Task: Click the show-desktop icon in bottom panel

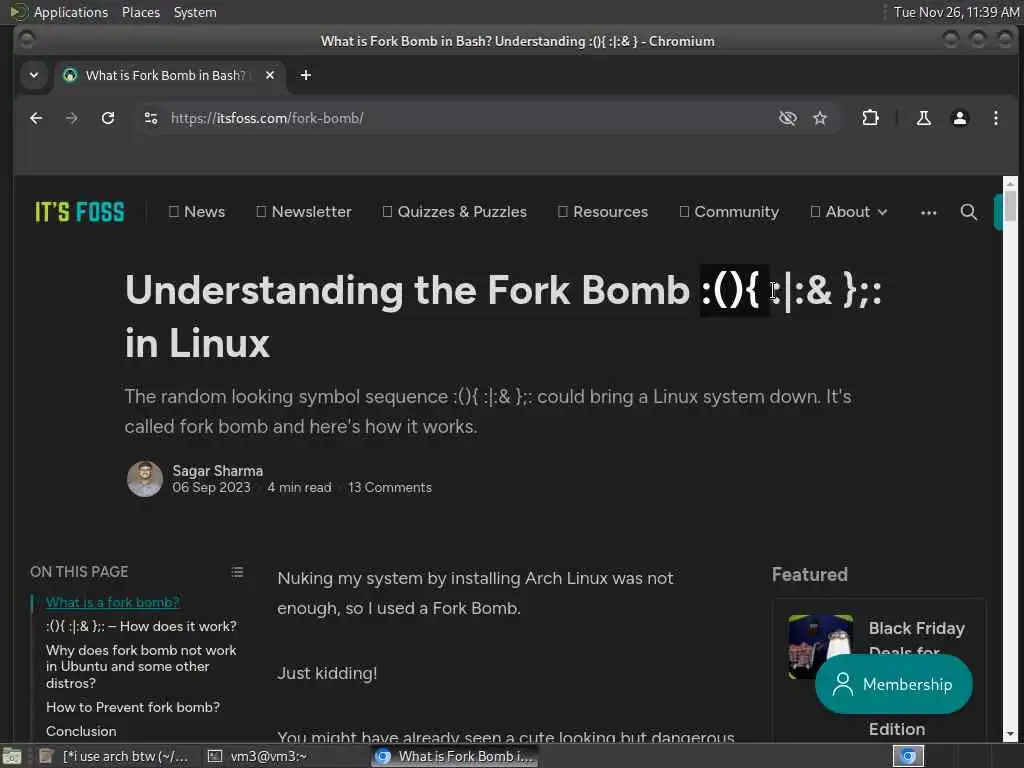Action: (x=12, y=756)
